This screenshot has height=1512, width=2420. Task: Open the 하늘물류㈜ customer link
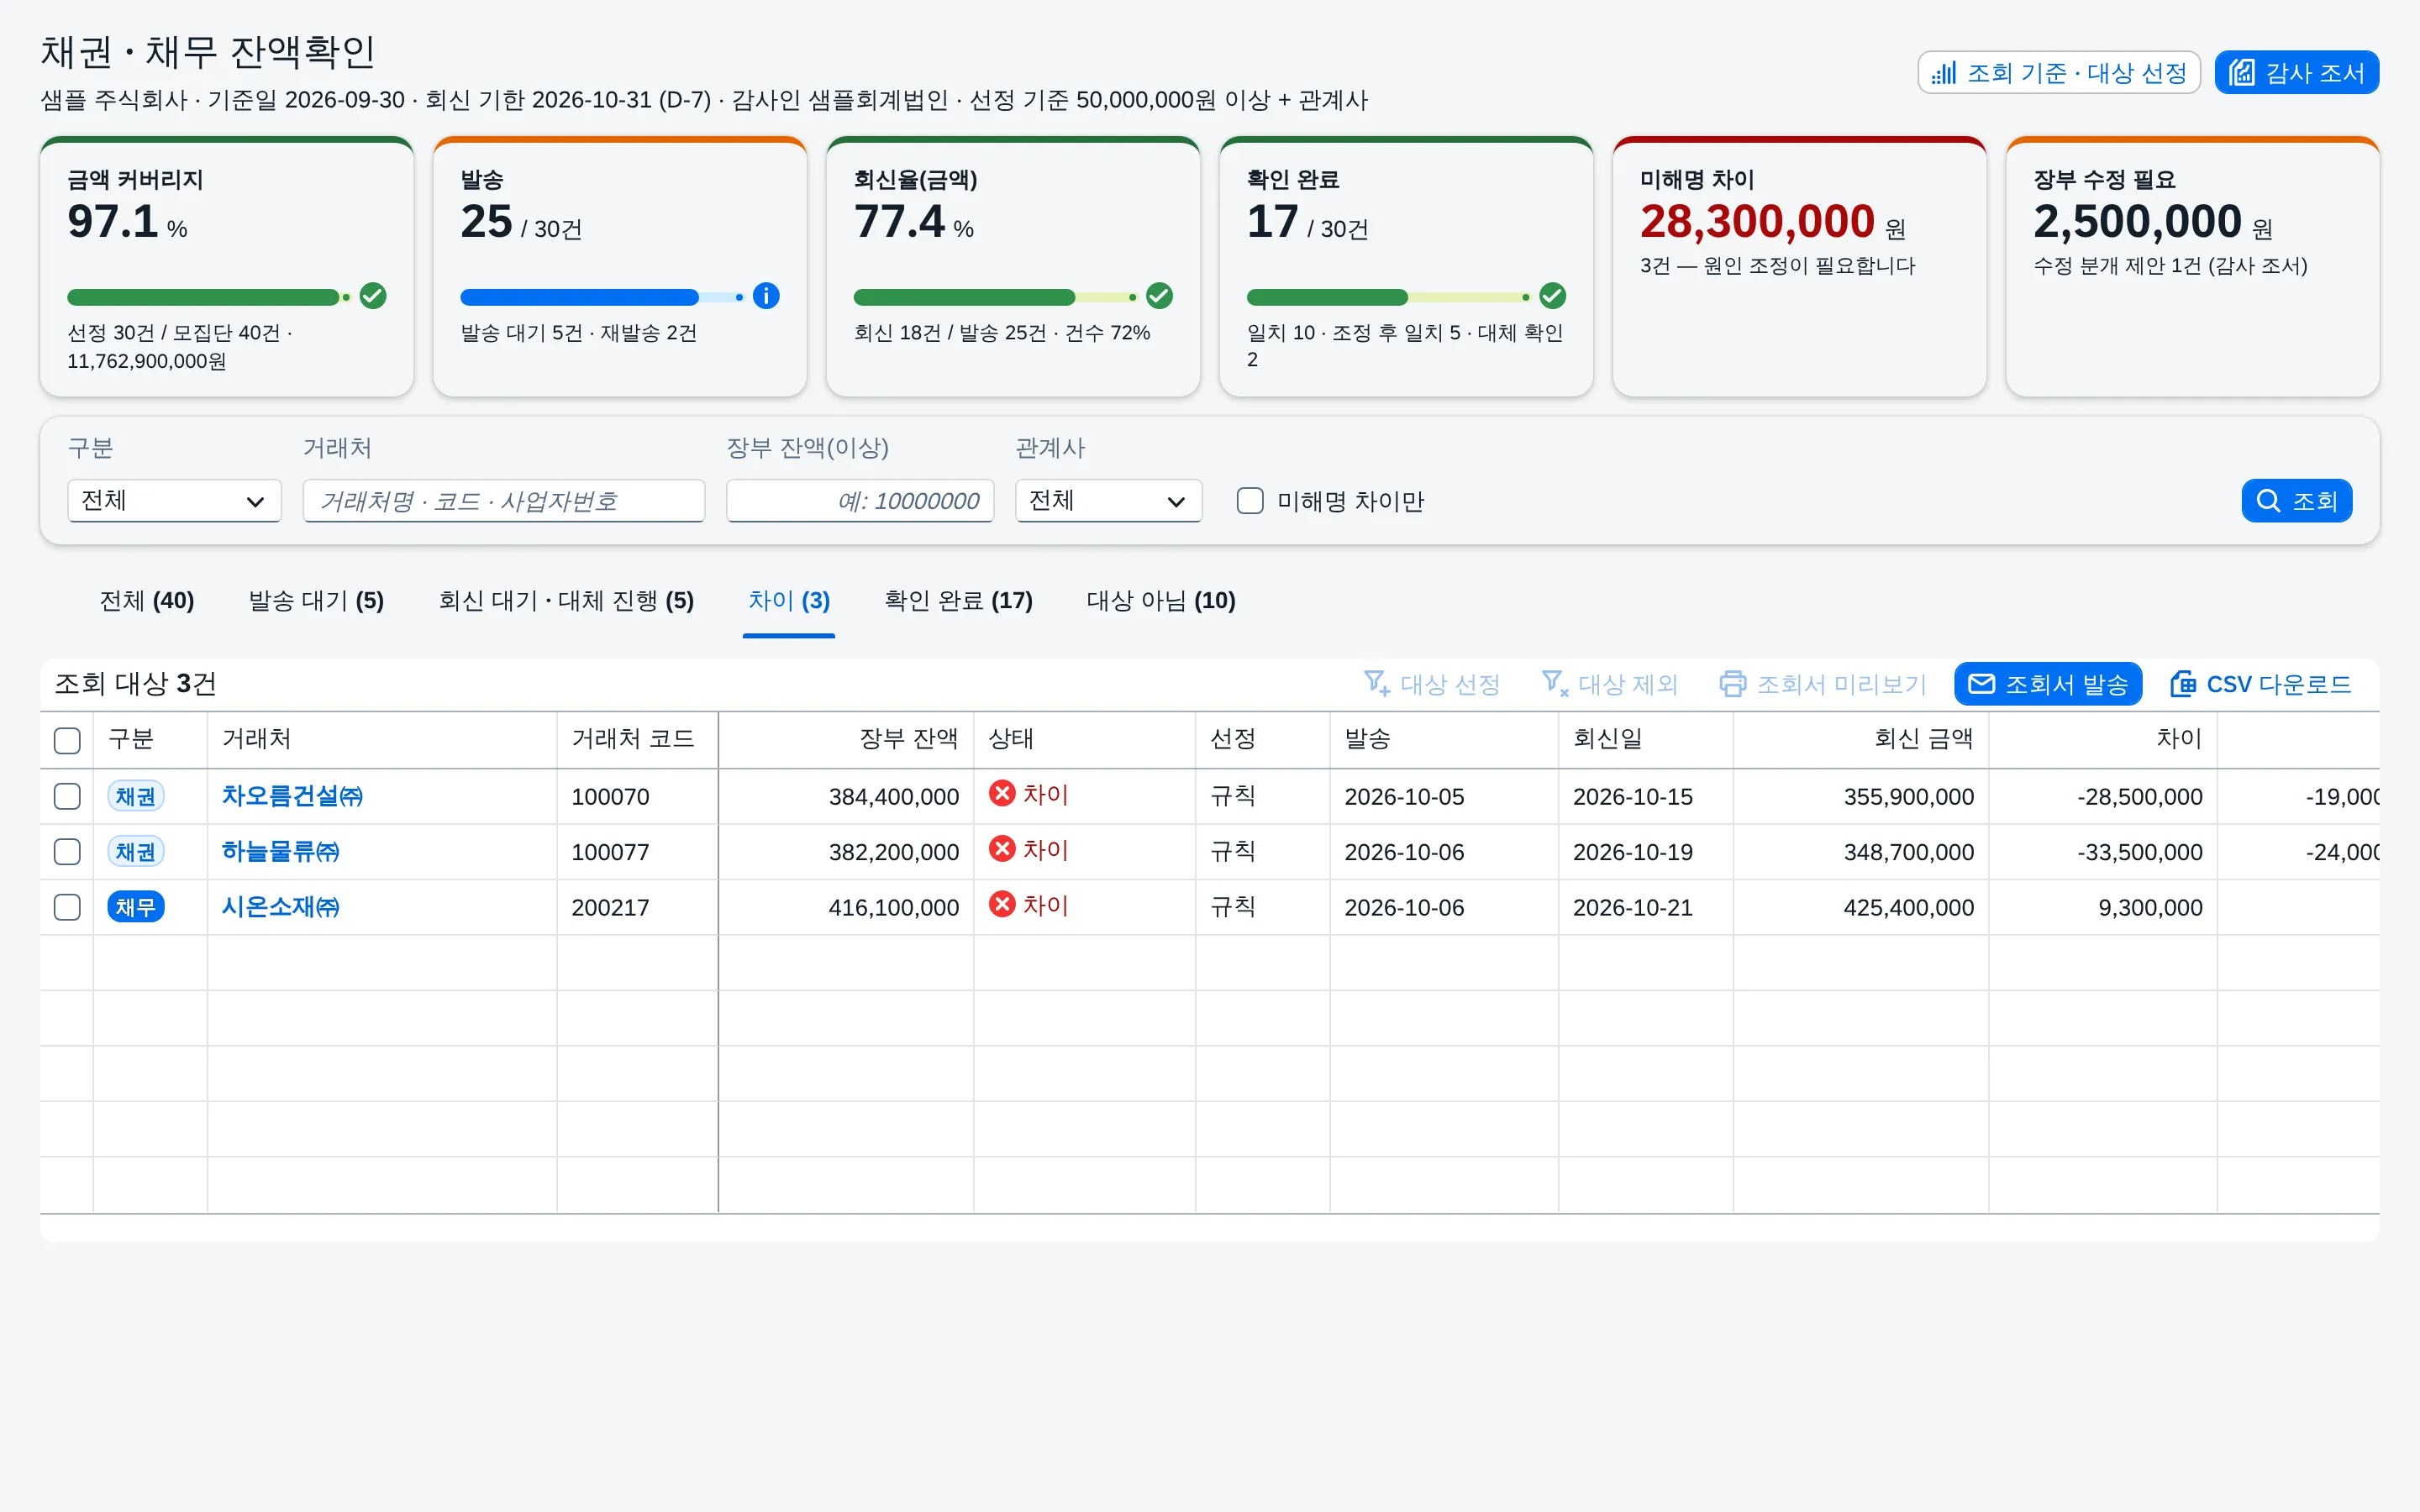point(280,852)
